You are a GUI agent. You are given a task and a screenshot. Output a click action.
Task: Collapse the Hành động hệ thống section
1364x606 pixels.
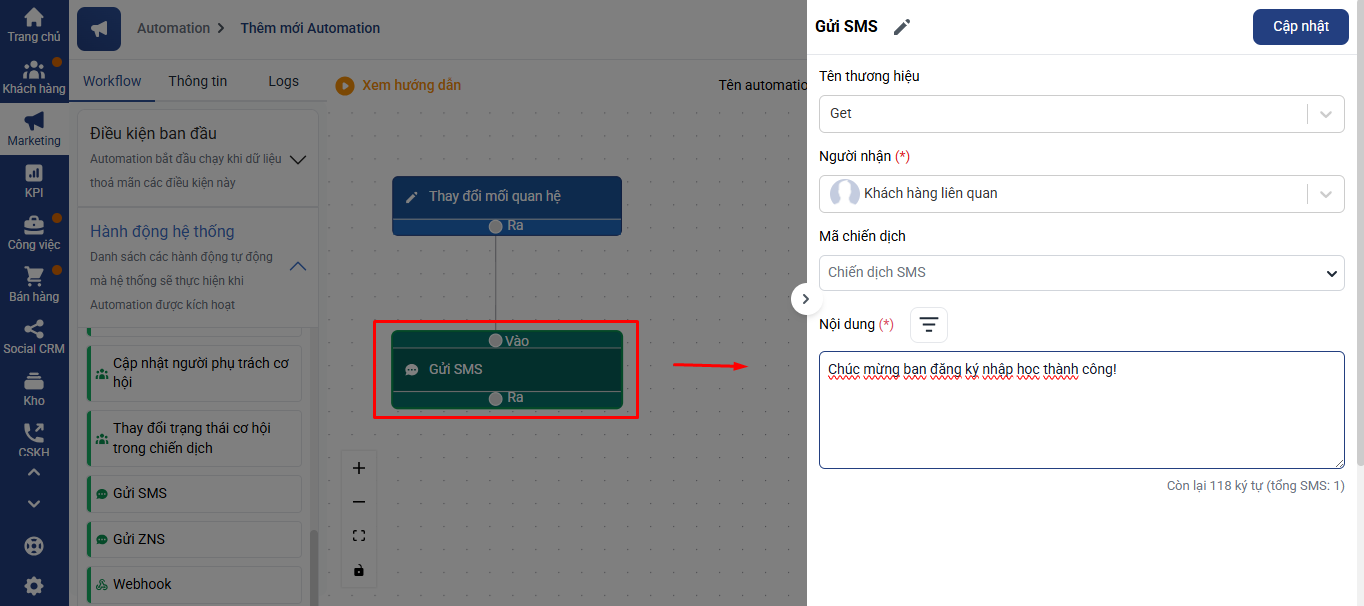297,266
